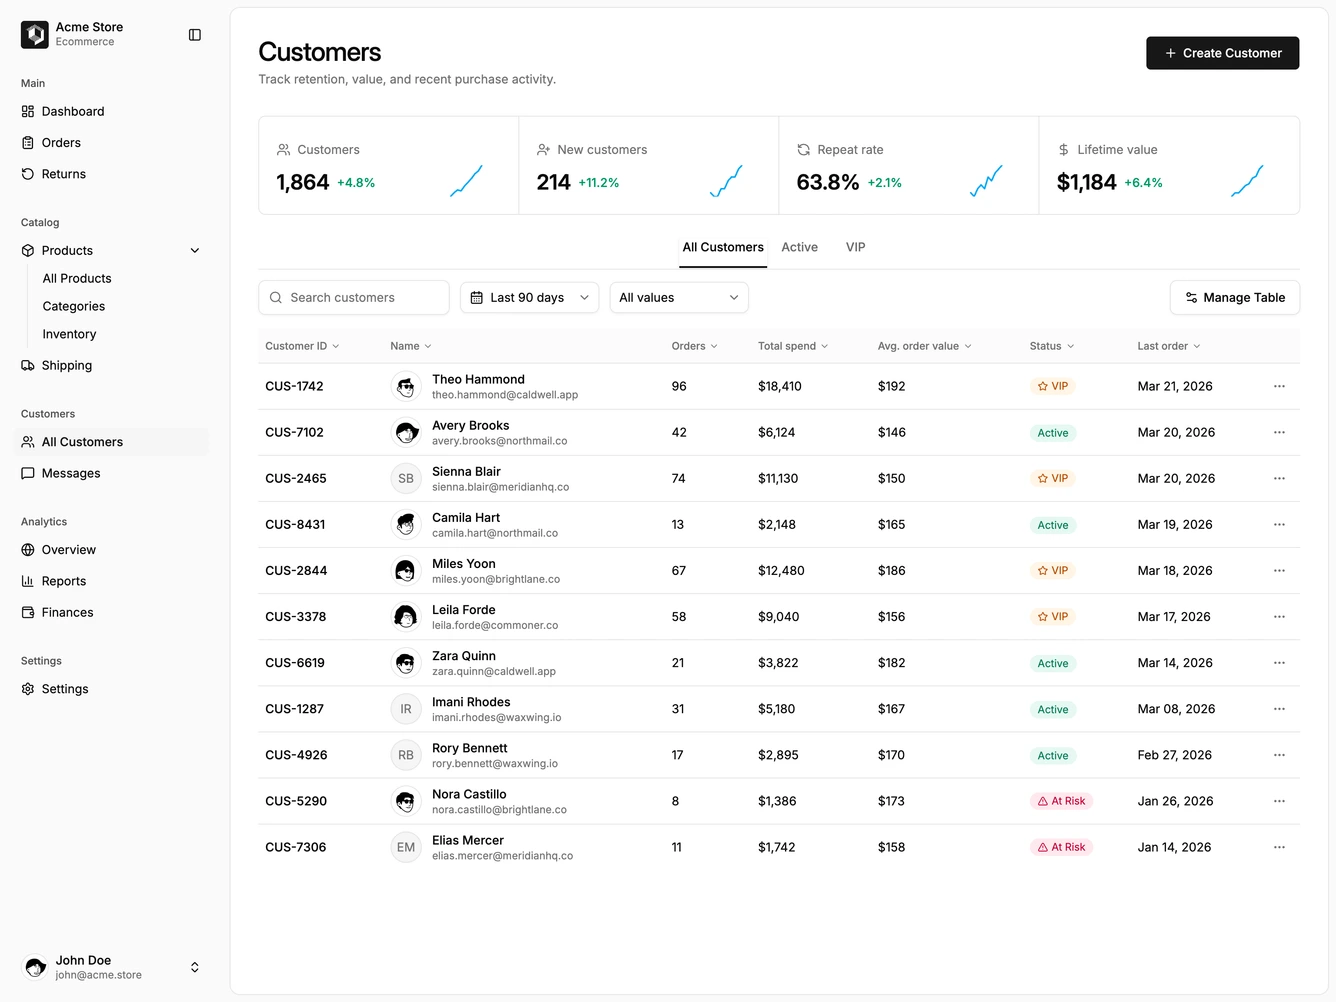Open row actions for Imani Rhodes
The width and height of the screenshot is (1336, 1002).
point(1279,709)
